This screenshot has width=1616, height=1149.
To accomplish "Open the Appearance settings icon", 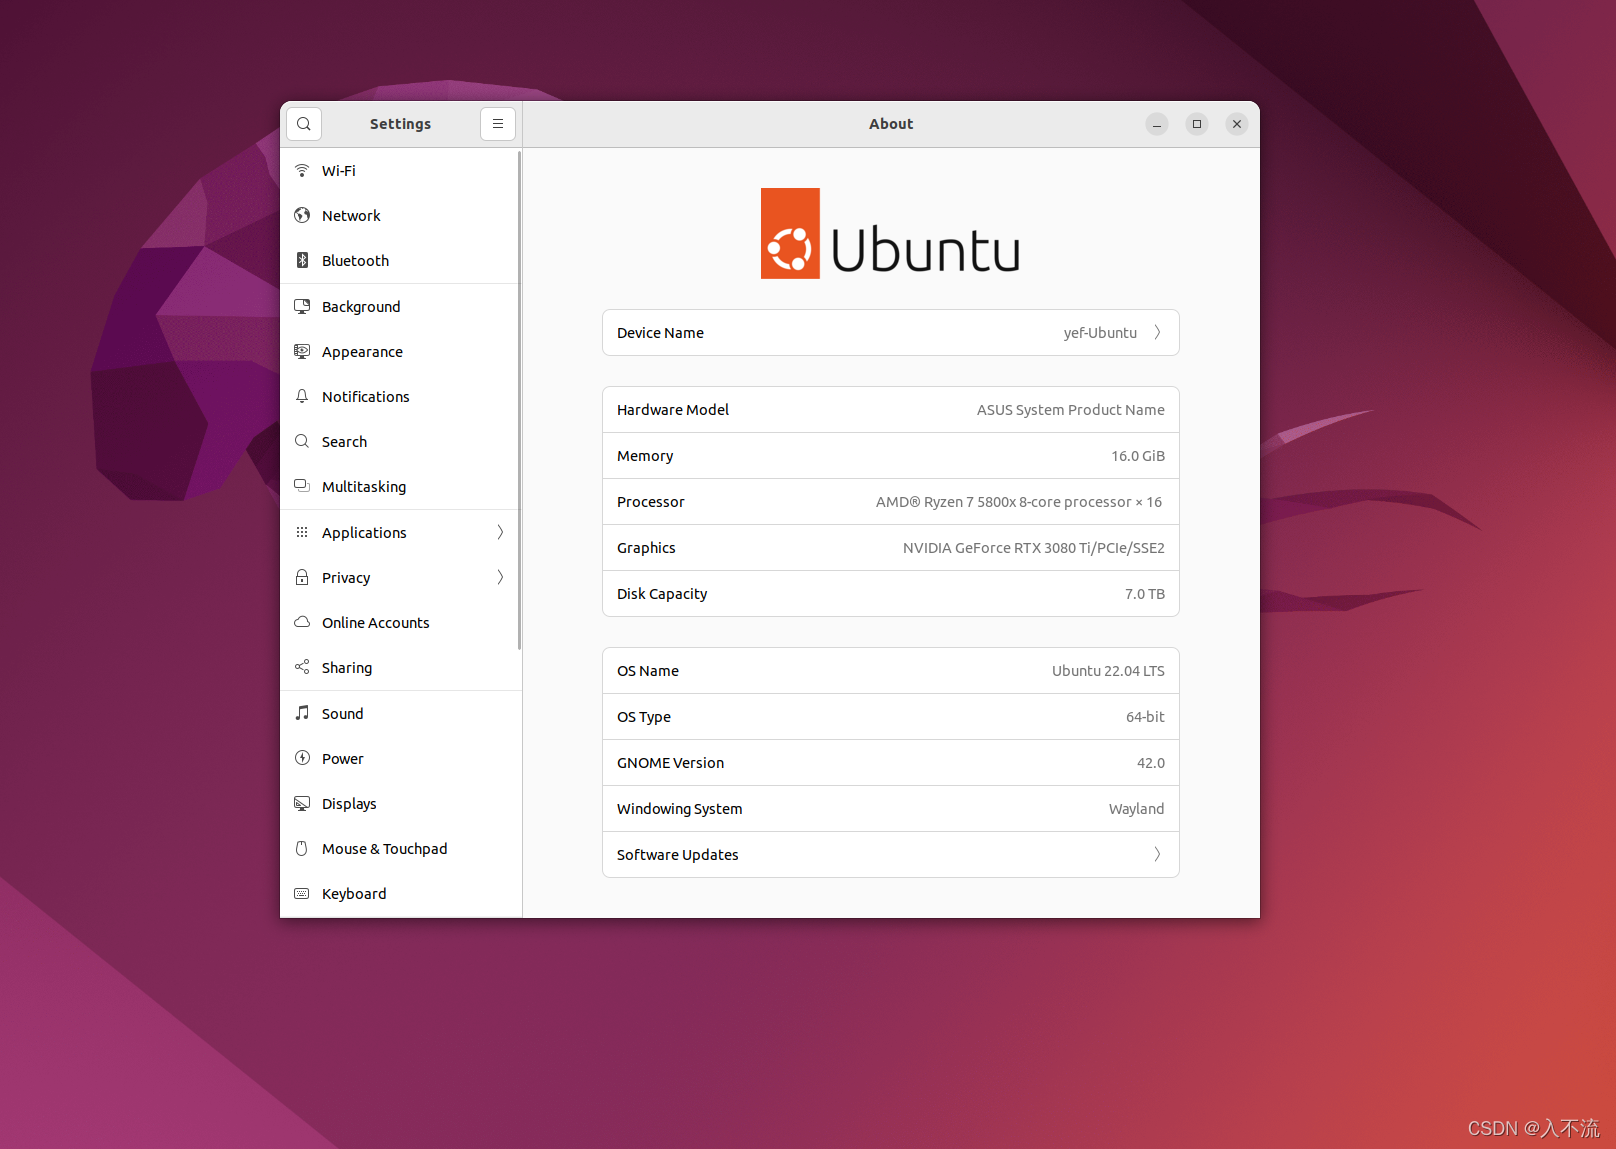I will click(303, 351).
